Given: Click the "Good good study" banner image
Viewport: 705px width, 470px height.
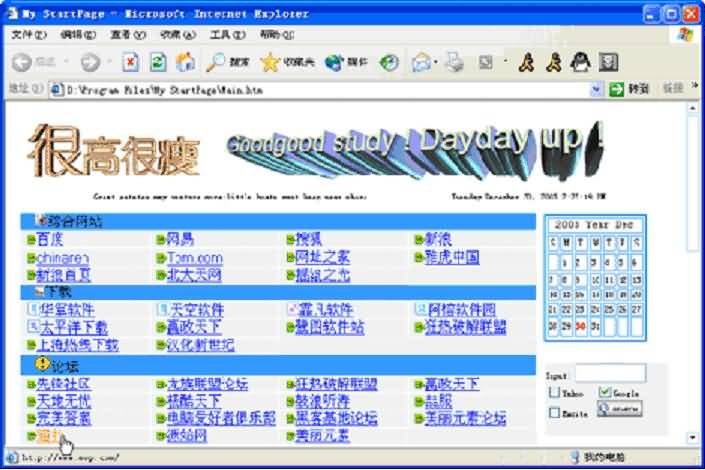Looking at the screenshot, I should [415, 151].
